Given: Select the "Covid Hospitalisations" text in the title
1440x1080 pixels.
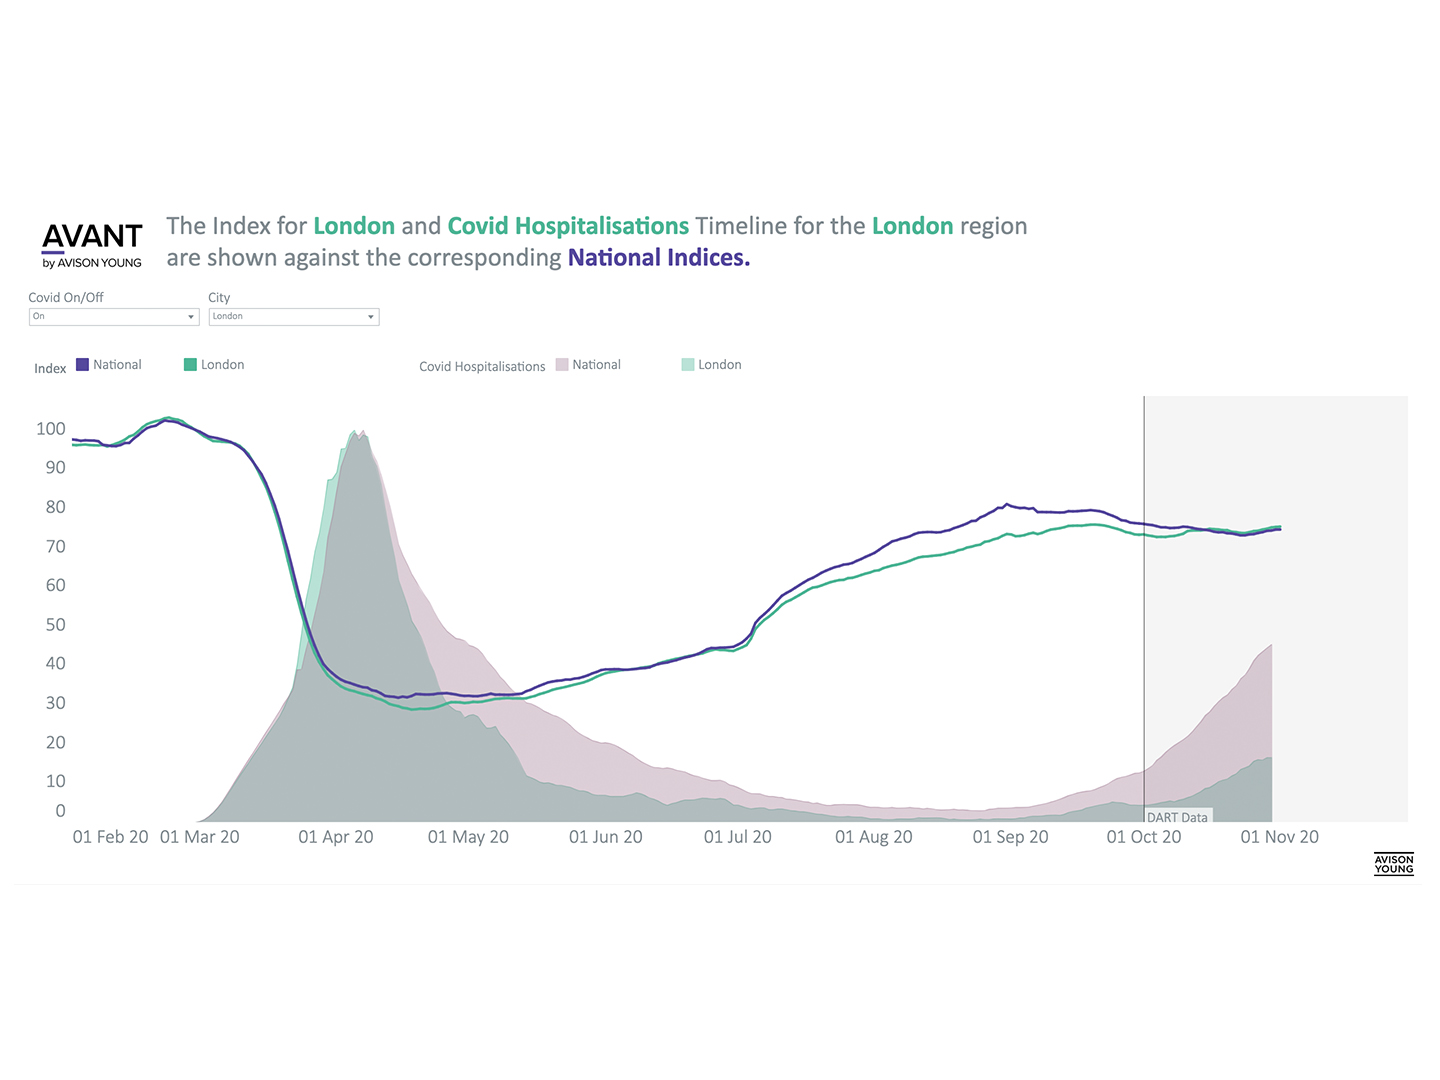Looking at the screenshot, I should click(x=568, y=226).
